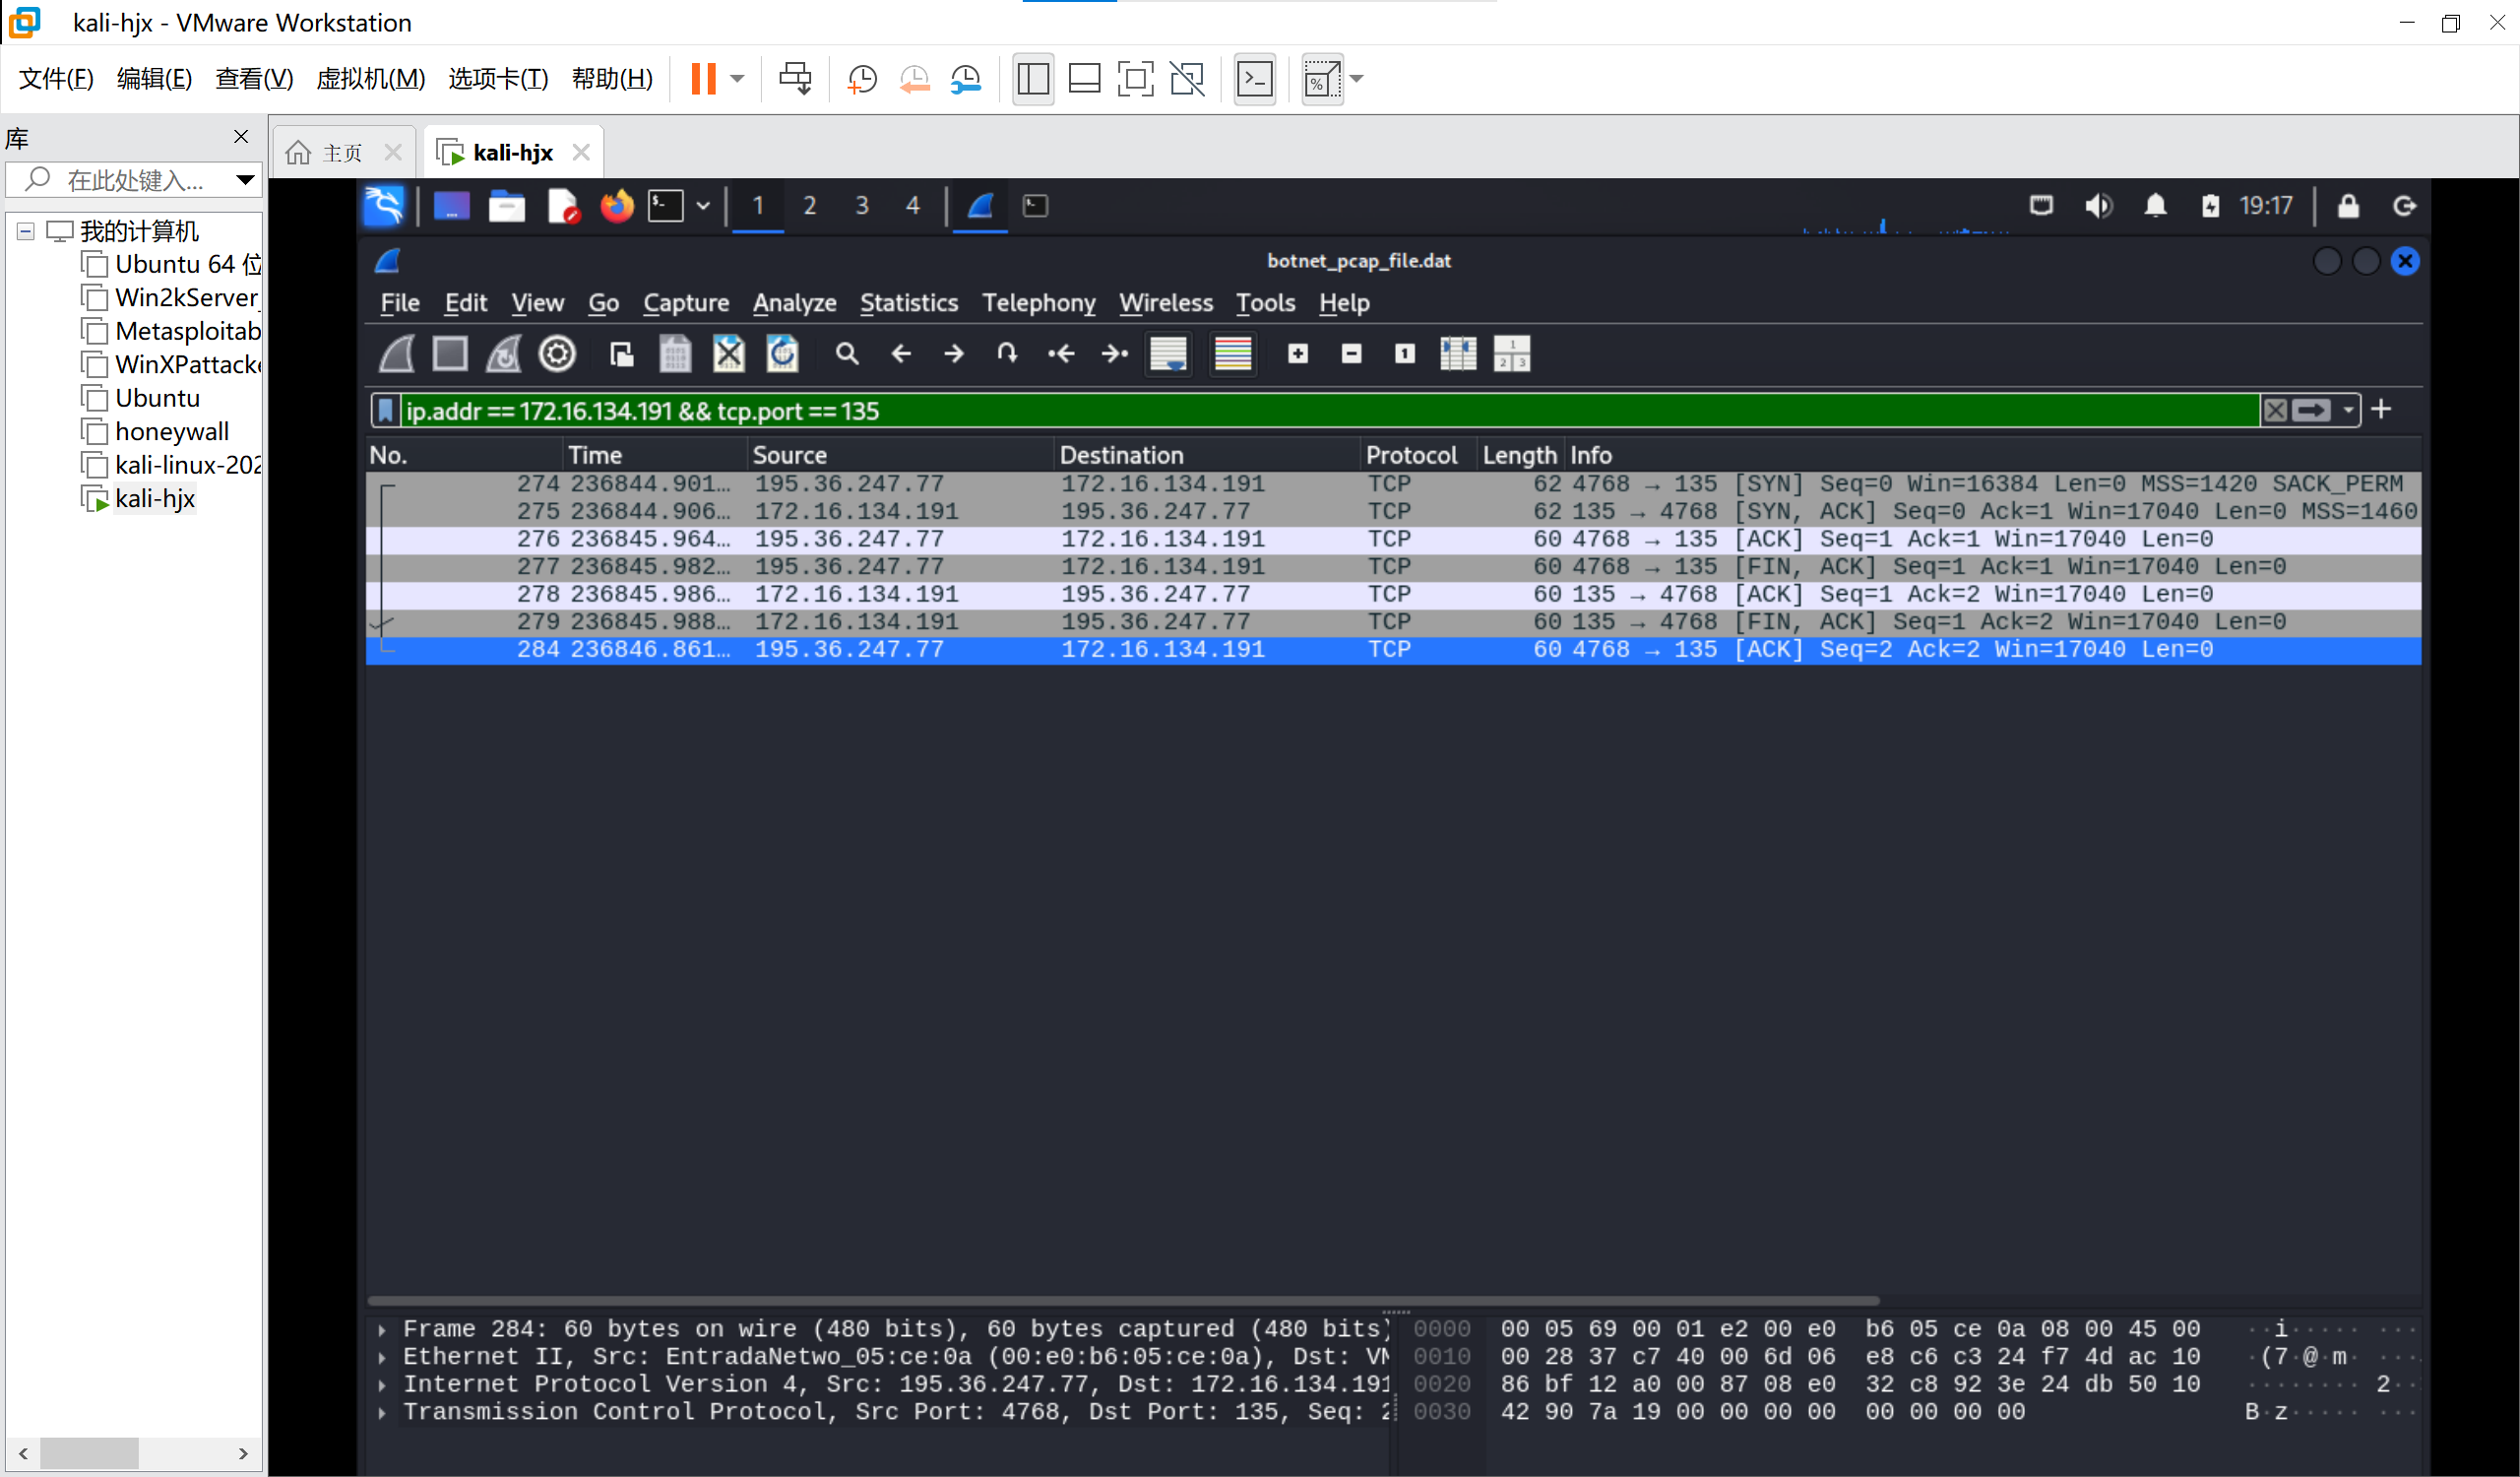Toggle auto-scroll to last packet
Screen dimensions: 2520x1477
1168,354
